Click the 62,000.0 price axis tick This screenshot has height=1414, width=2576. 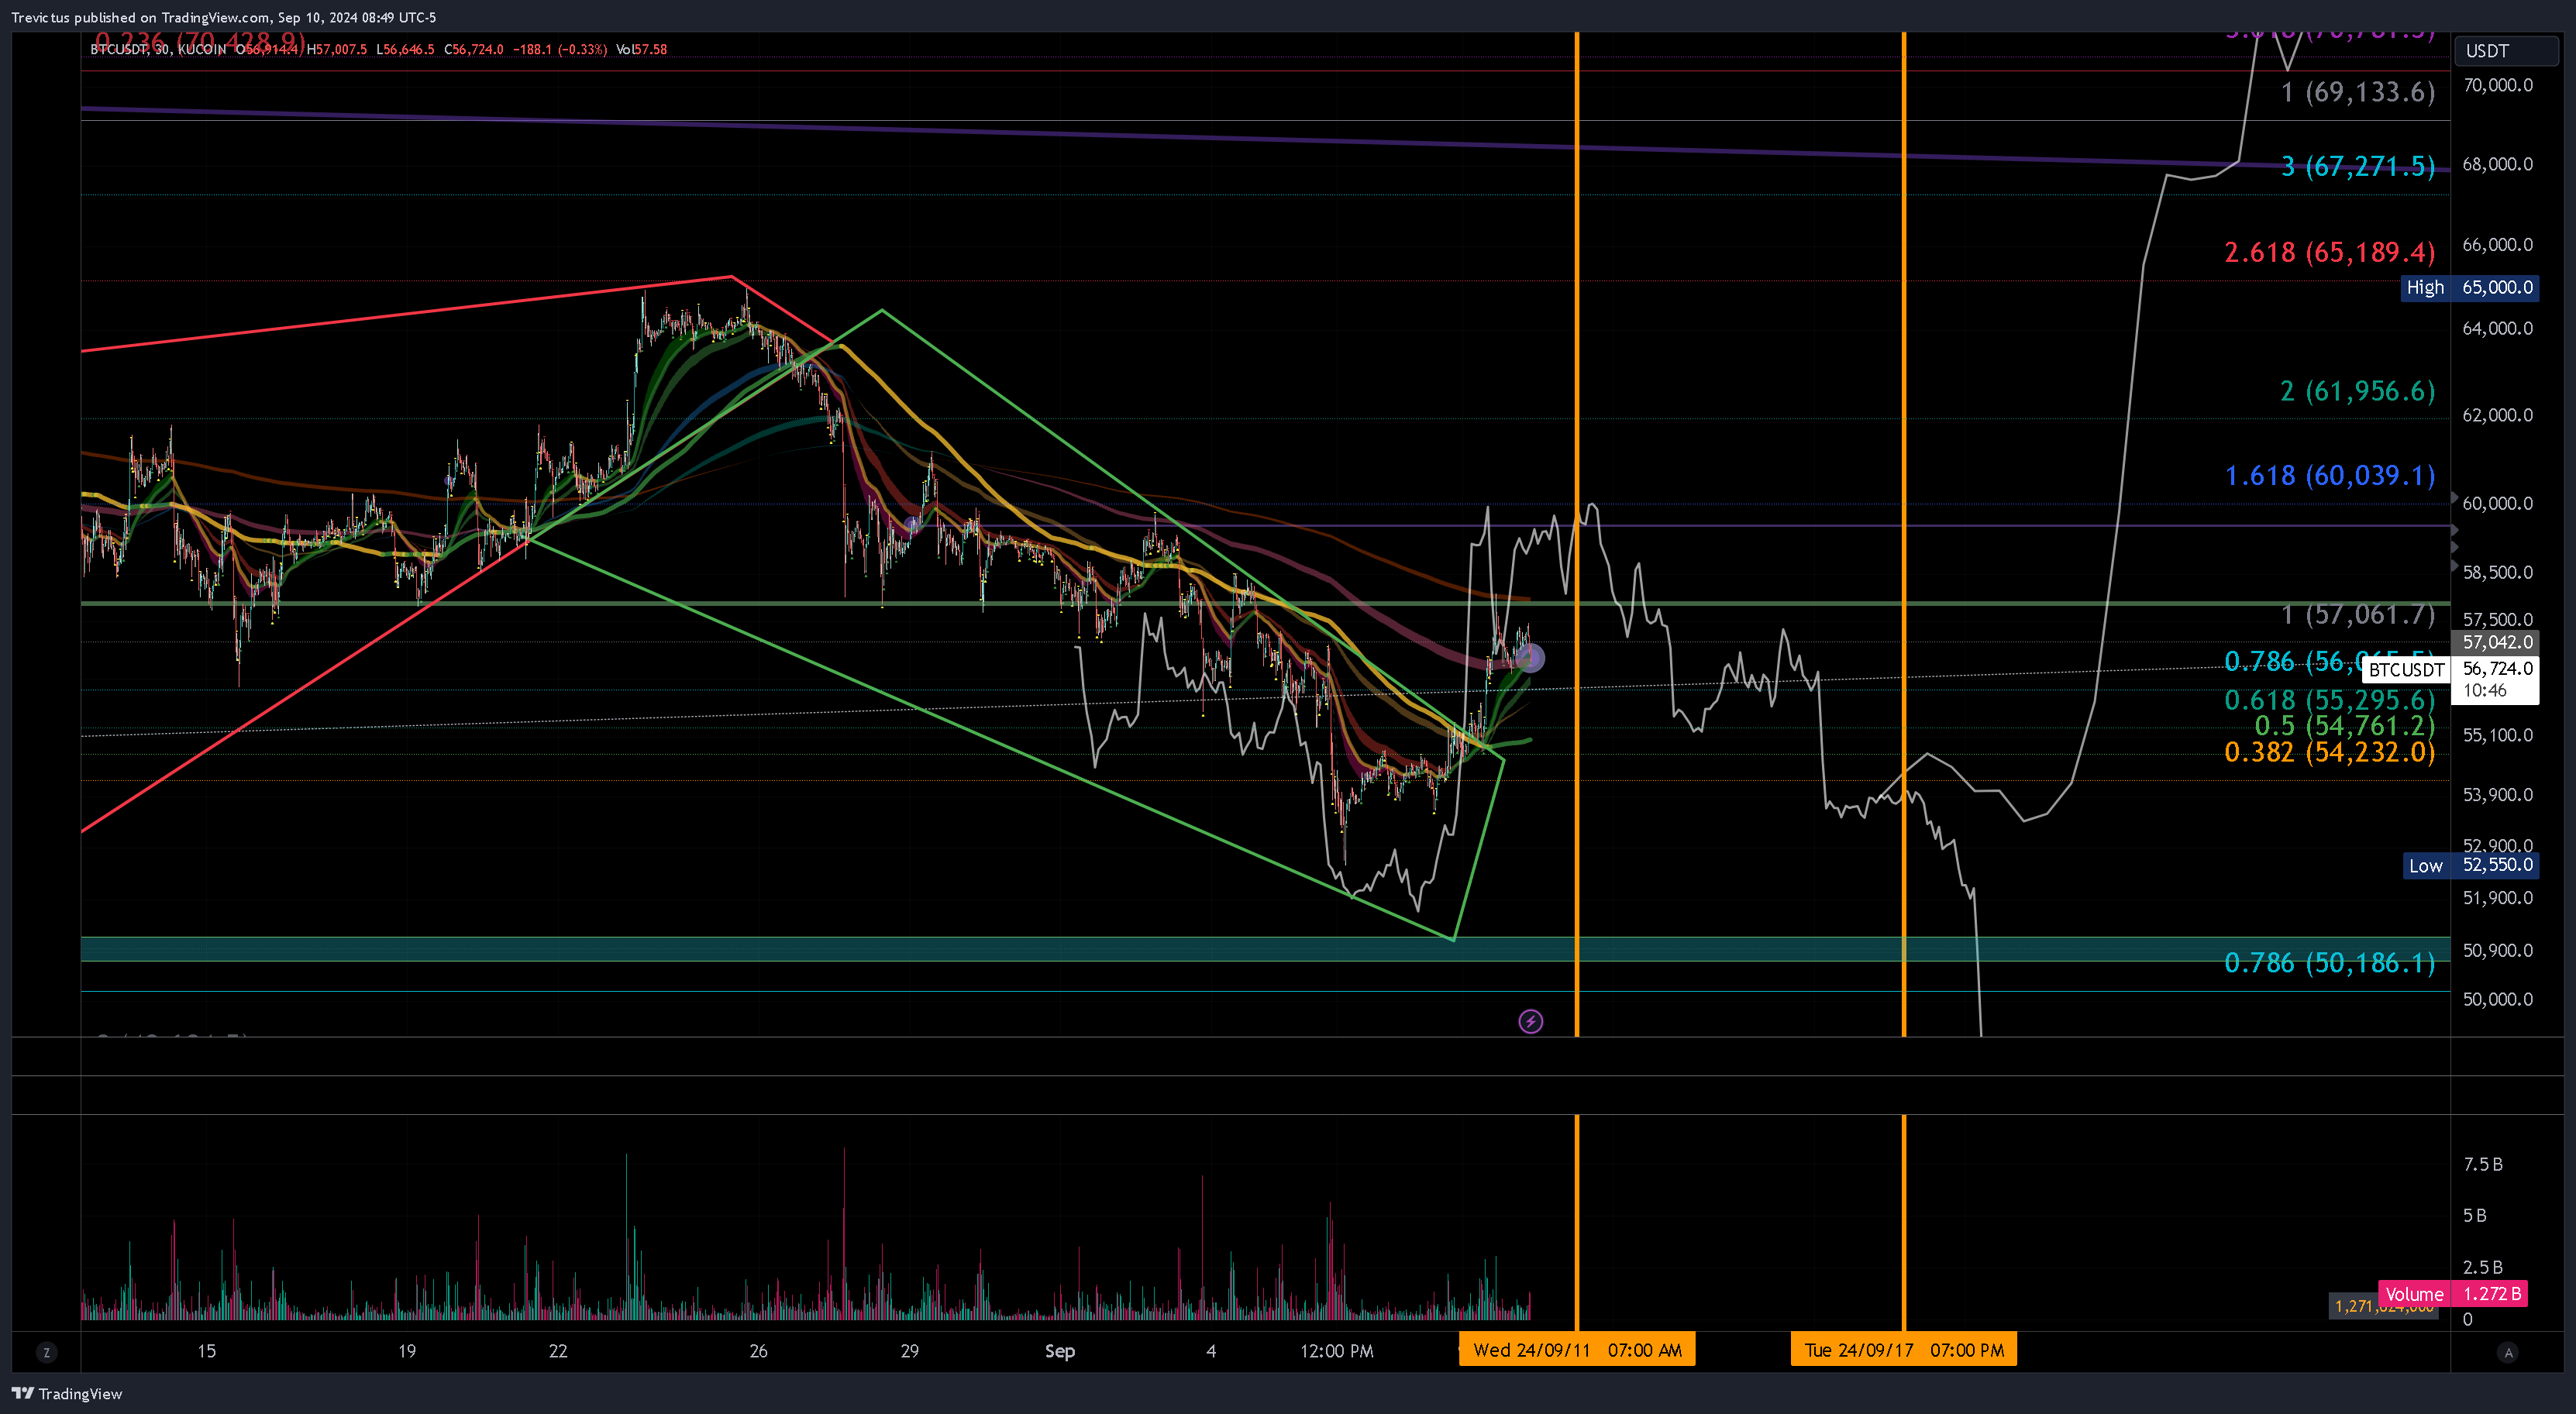pyautogui.click(x=2497, y=415)
